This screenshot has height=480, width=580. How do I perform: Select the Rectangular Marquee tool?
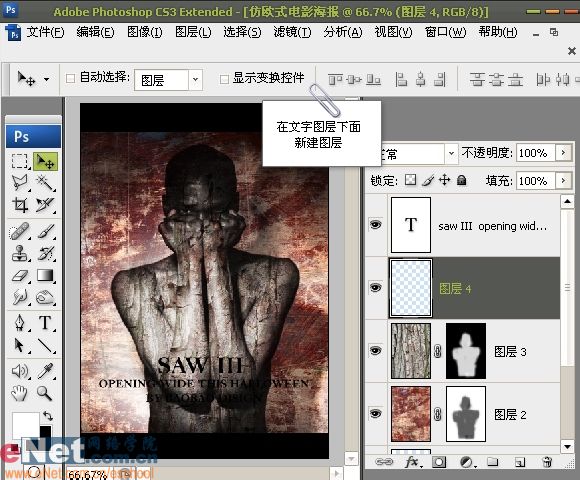coord(20,161)
